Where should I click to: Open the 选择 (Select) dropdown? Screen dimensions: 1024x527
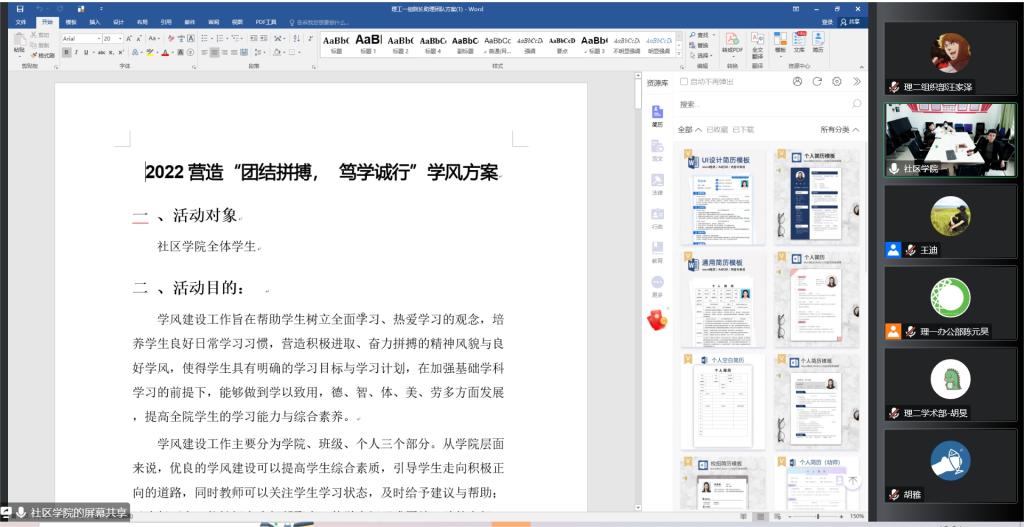[702, 56]
